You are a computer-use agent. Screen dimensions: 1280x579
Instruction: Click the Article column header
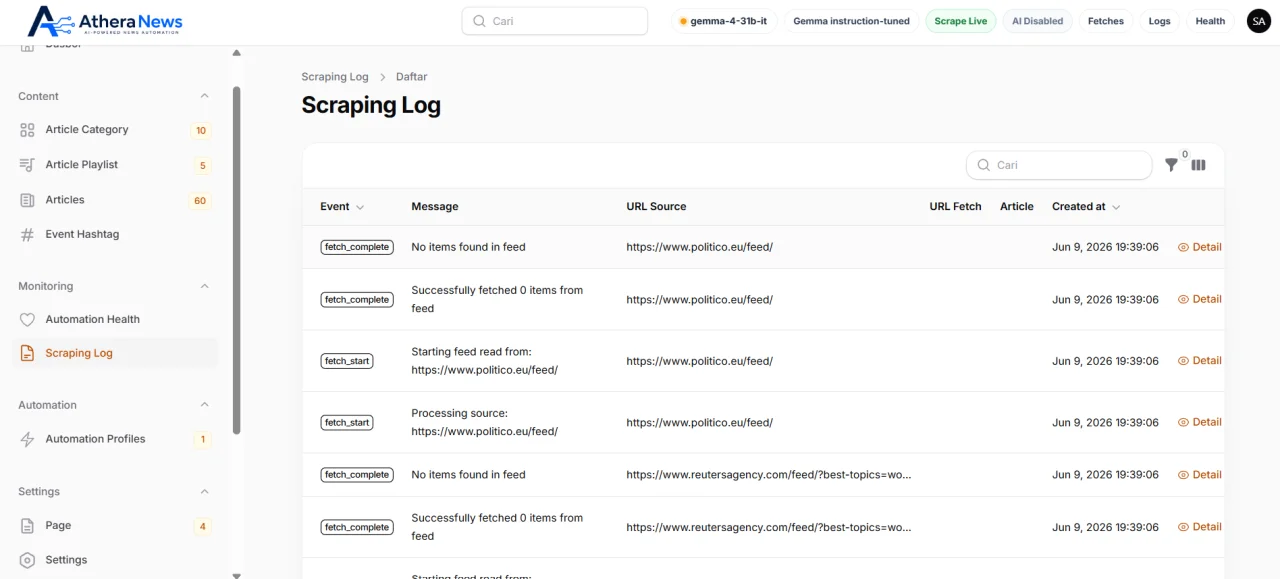pos(1017,207)
